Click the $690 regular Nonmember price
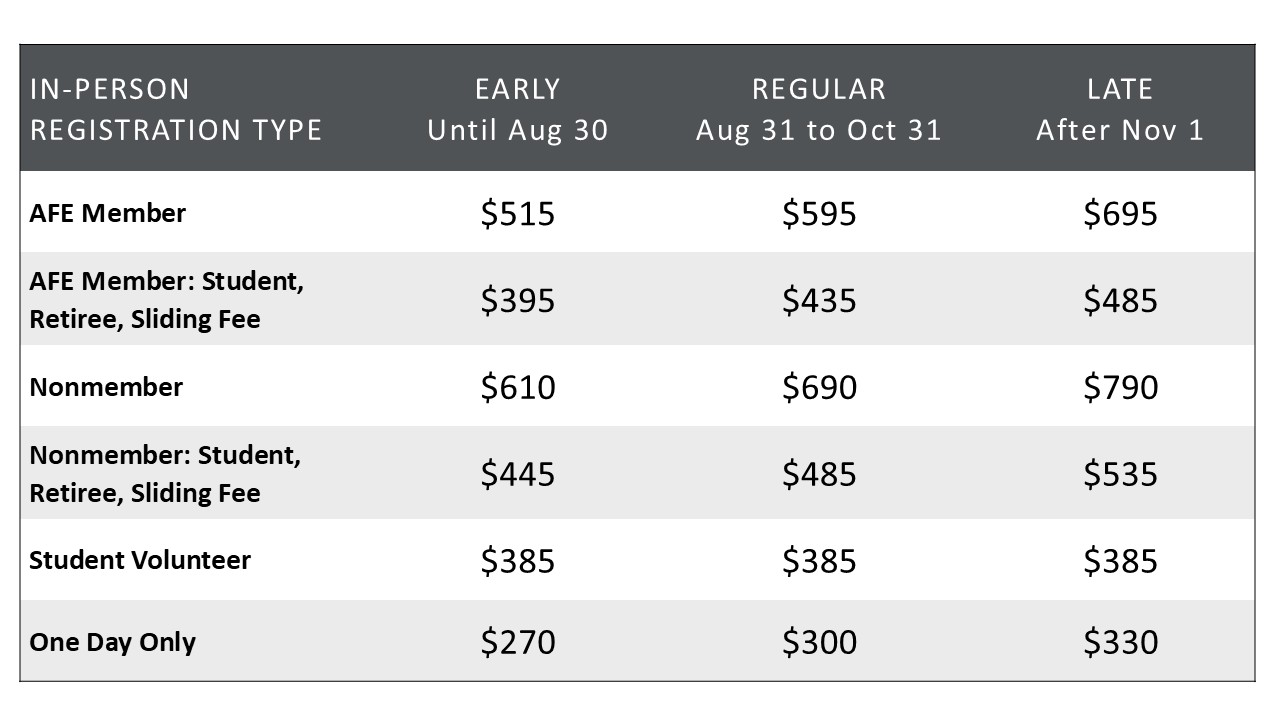Viewport: 1280px width, 720px height. tap(819, 387)
